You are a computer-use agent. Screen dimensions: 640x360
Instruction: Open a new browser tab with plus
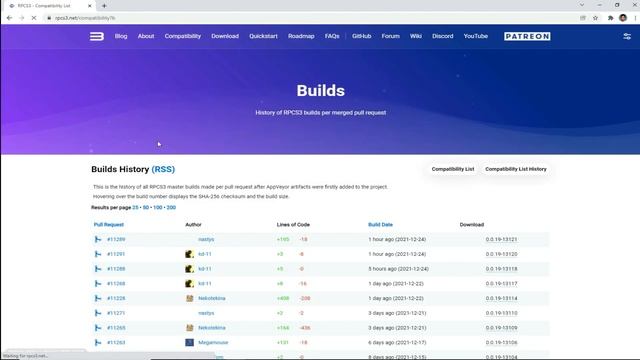(x=104, y=6)
